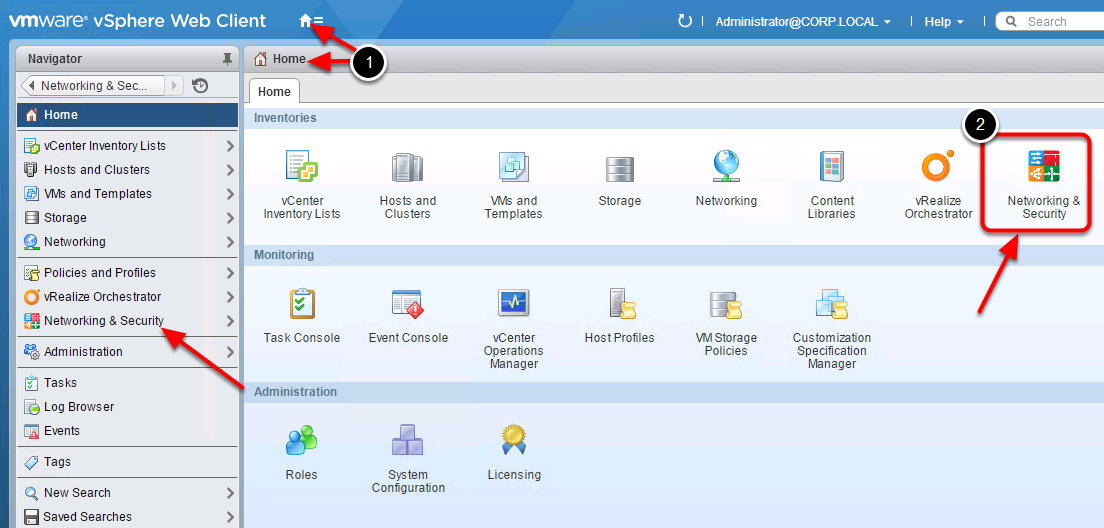Expand VMs and Templates chevron
Viewport: 1104px width, 528px height.
230,194
